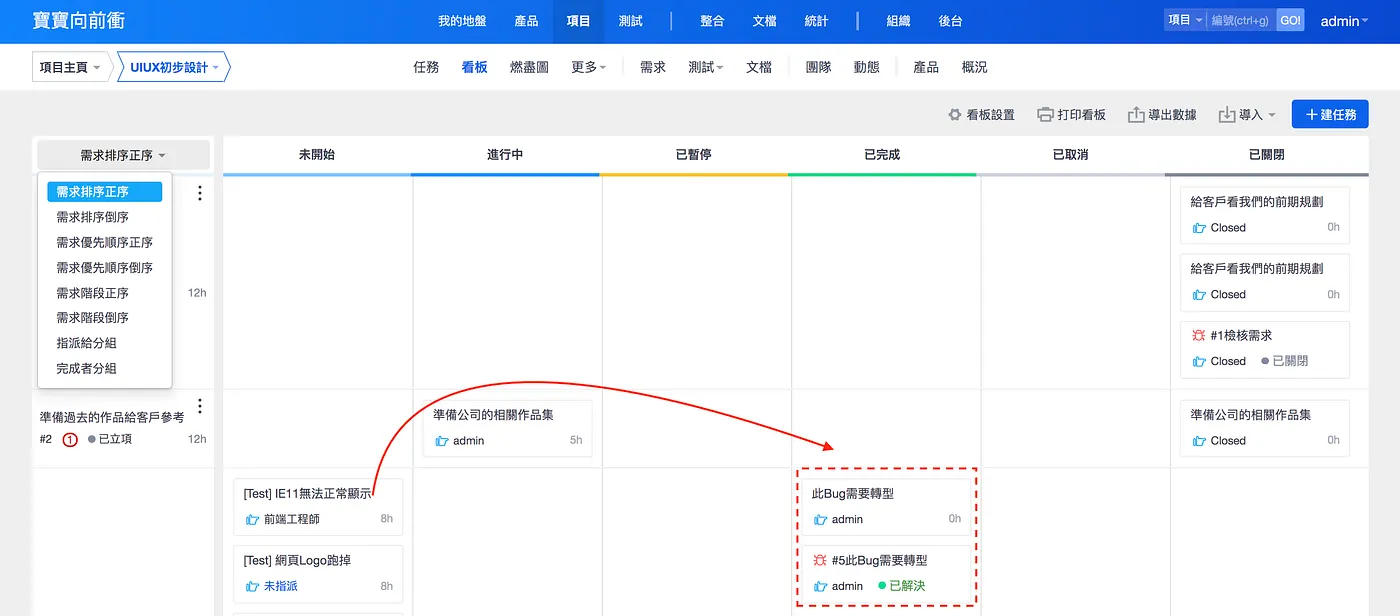The height and width of the screenshot is (616, 1400).
Task: Click the 未指派 assignee link
Action: tap(281, 586)
